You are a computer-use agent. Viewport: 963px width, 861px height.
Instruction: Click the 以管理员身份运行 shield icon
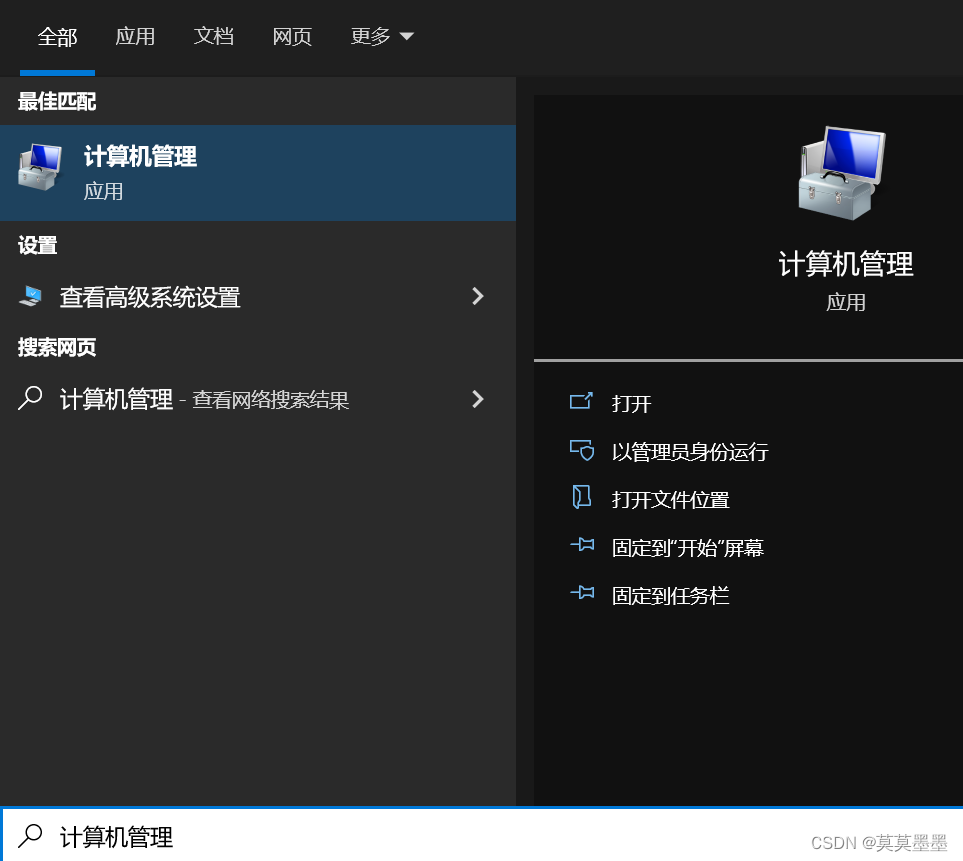pos(583,450)
